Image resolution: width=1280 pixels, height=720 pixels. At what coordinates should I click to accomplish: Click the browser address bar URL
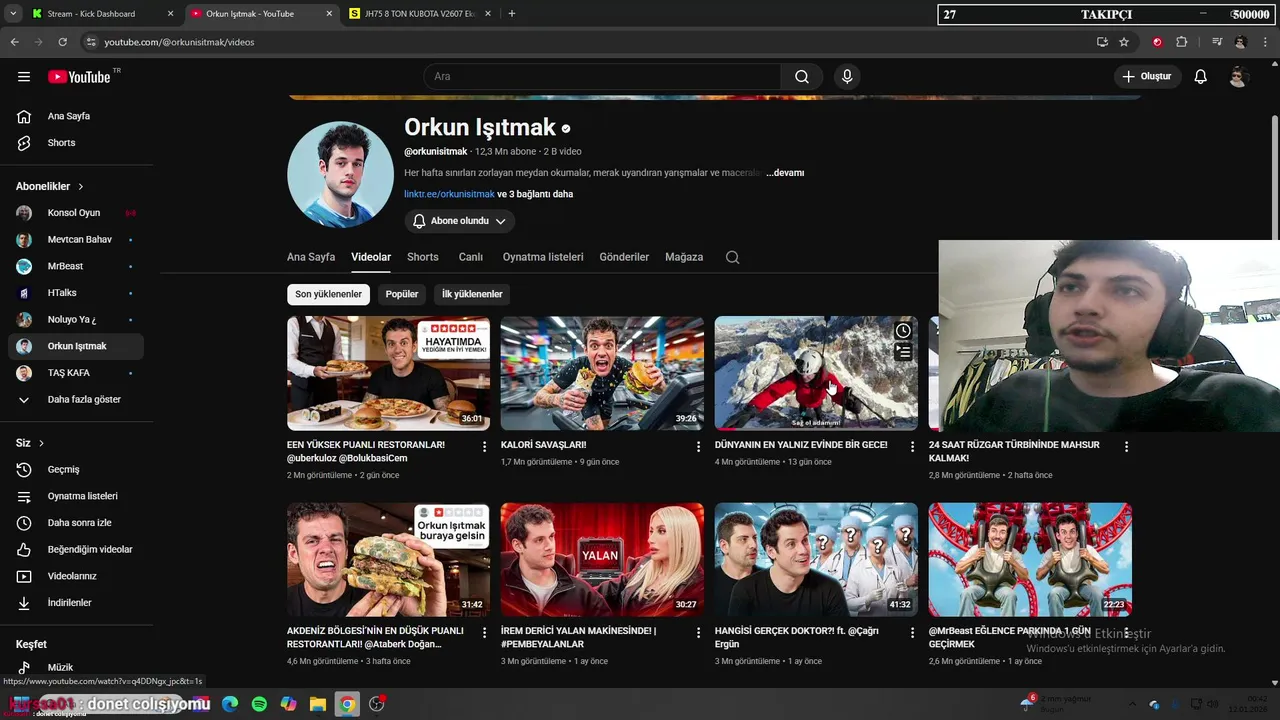pos(179,42)
